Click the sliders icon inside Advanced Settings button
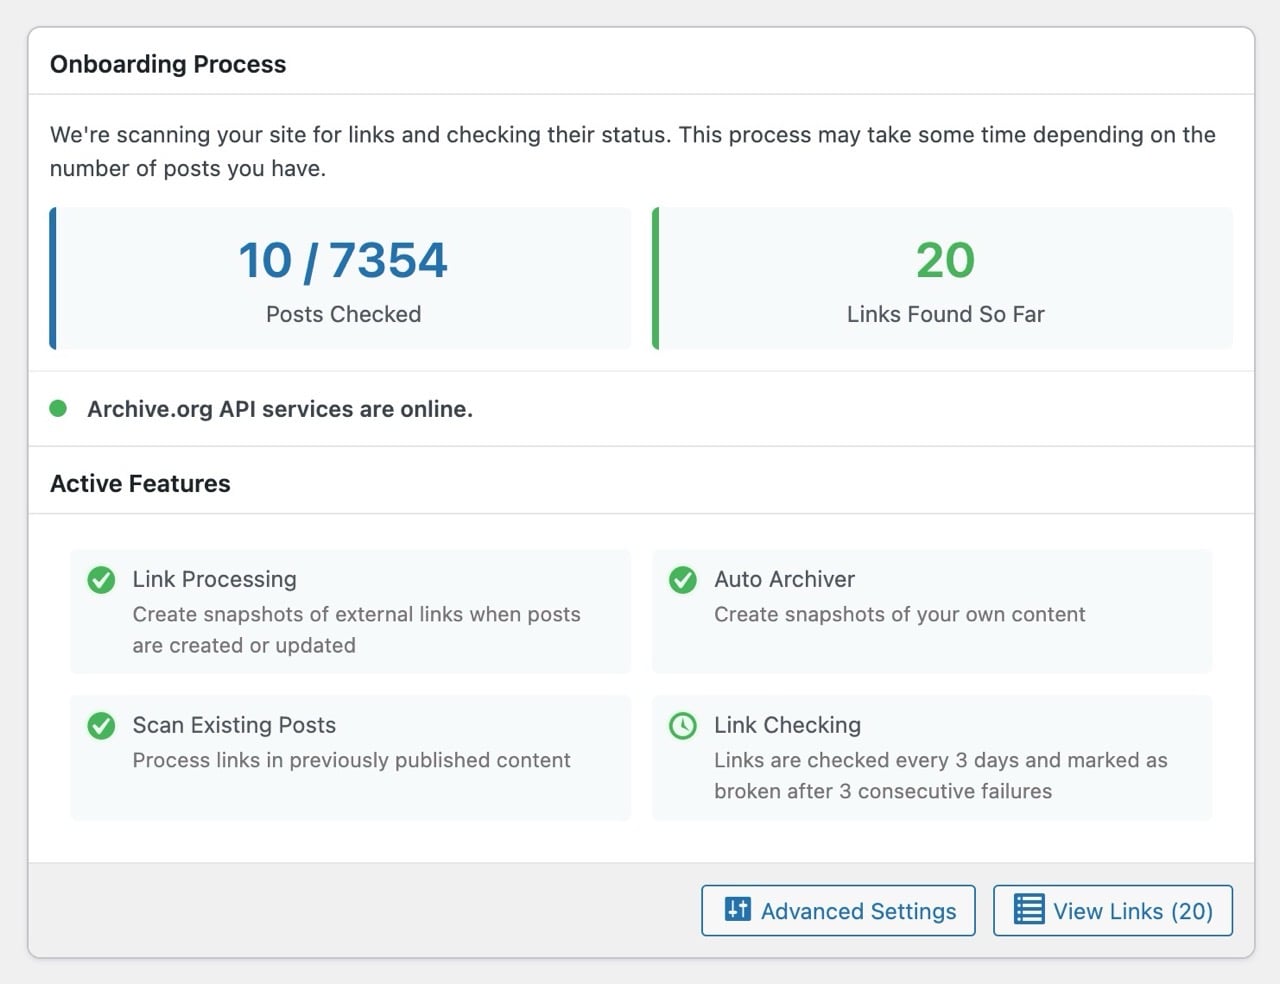Viewport: 1280px width, 984px height. point(736,910)
